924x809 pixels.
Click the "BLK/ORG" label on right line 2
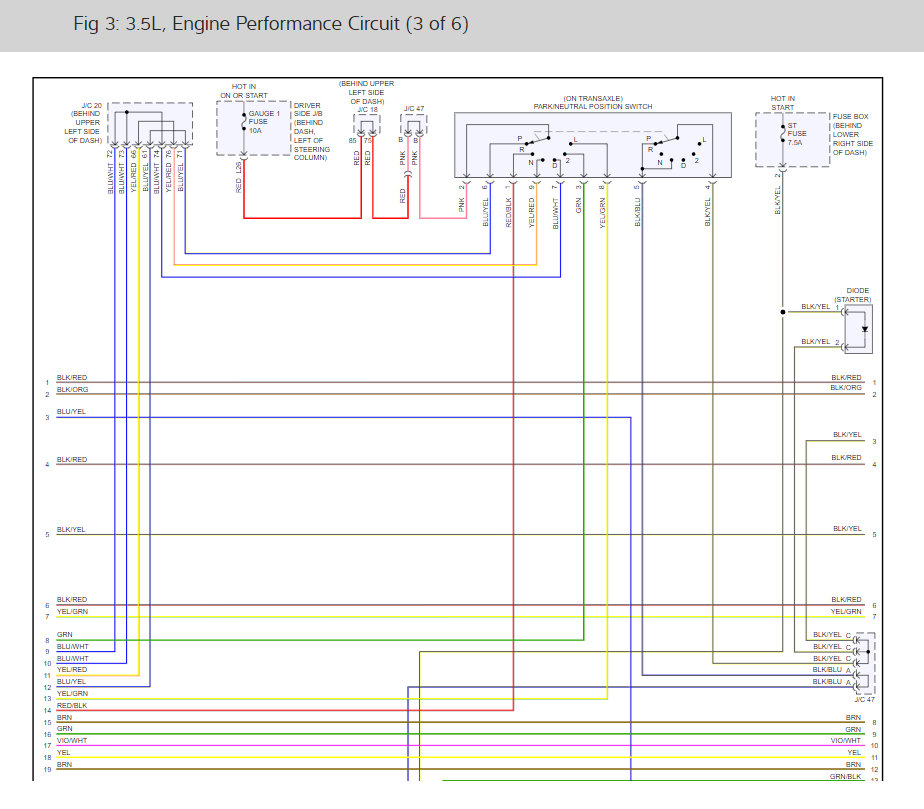(x=846, y=388)
